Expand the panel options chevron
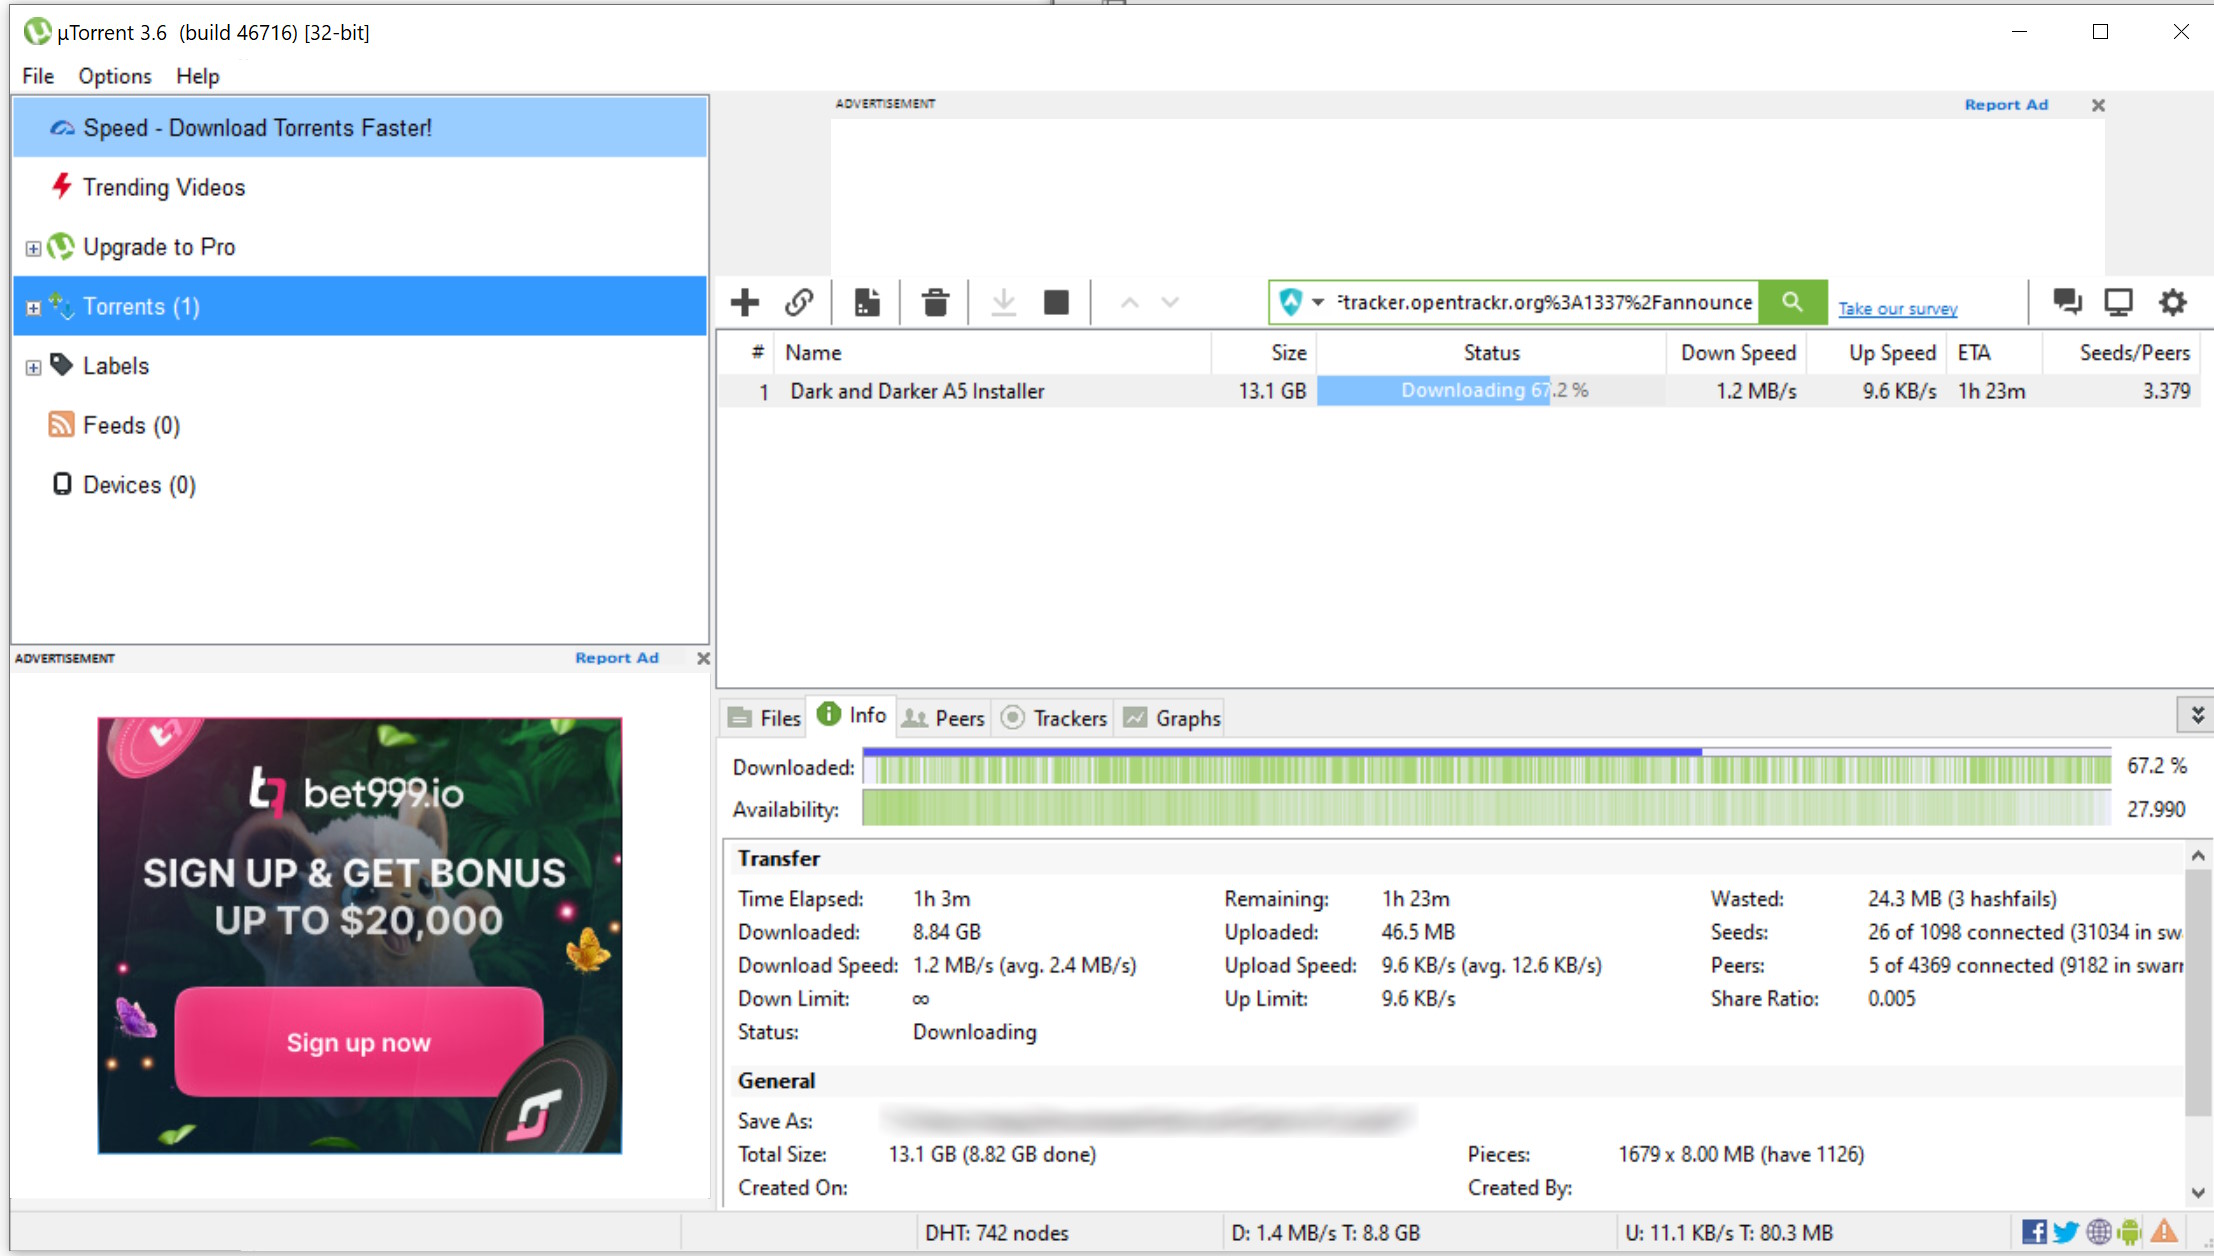The height and width of the screenshot is (1256, 2214). 2197,715
